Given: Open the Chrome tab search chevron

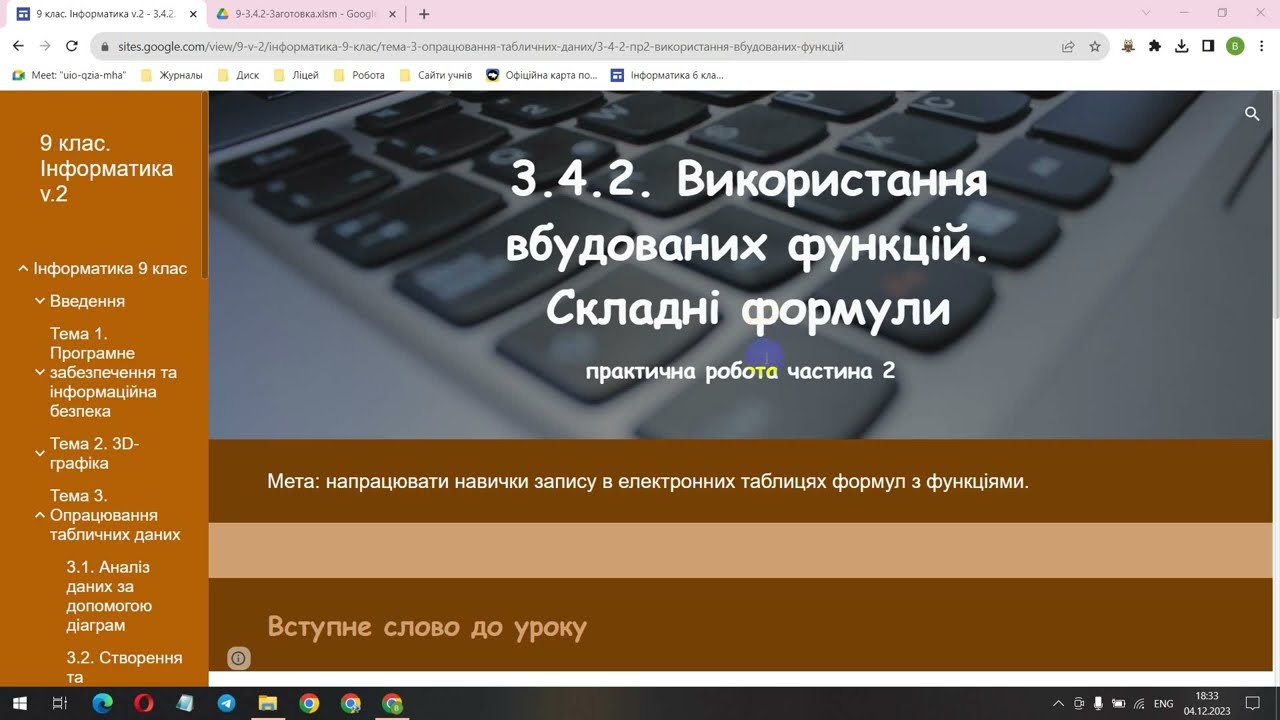Looking at the screenshot, I should coord(1147,13).
